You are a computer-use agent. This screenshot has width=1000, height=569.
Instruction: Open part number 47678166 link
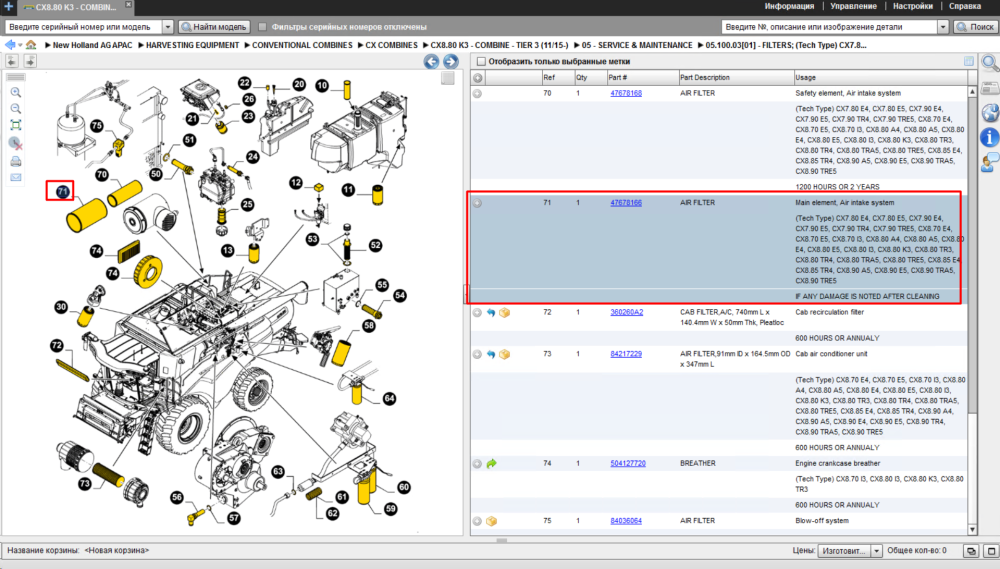pyautogui.click(x=626, y=203)
